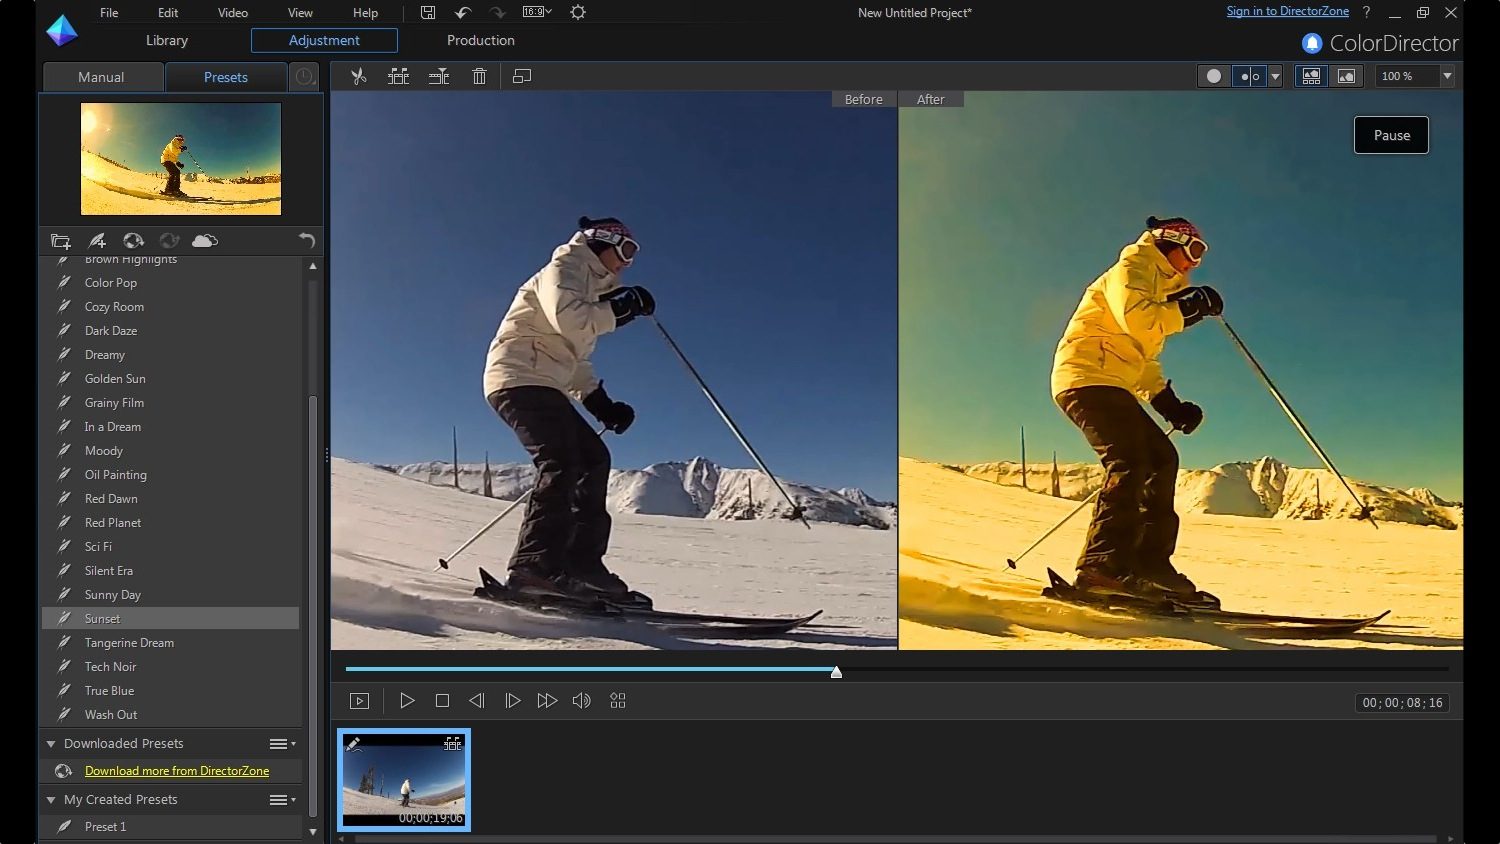Click create new preset feather-plus icon
The height and width of the screenshot is (844, 1500).
pos(97,241)
